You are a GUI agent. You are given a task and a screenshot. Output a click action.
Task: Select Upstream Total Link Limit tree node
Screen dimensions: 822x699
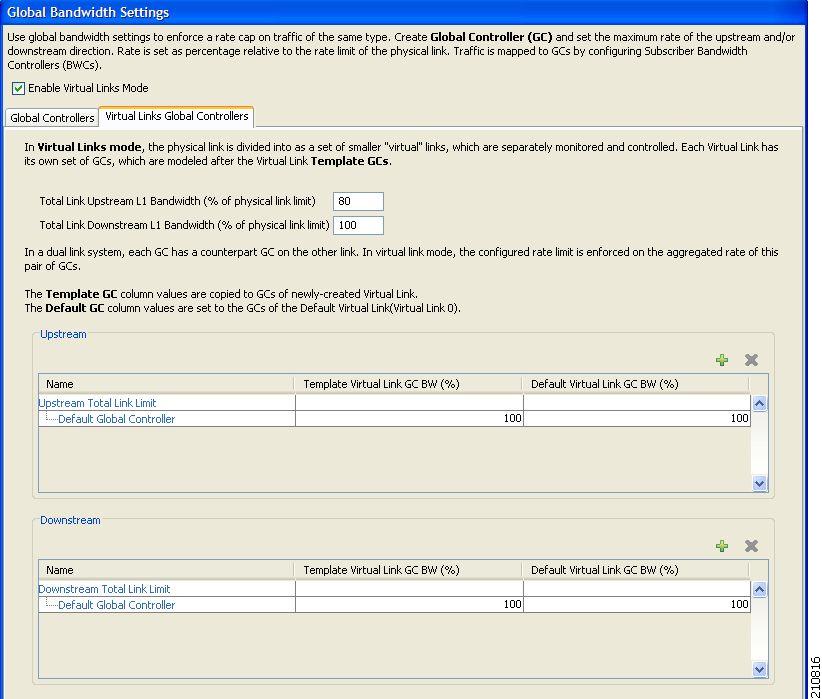pos(97,403)
